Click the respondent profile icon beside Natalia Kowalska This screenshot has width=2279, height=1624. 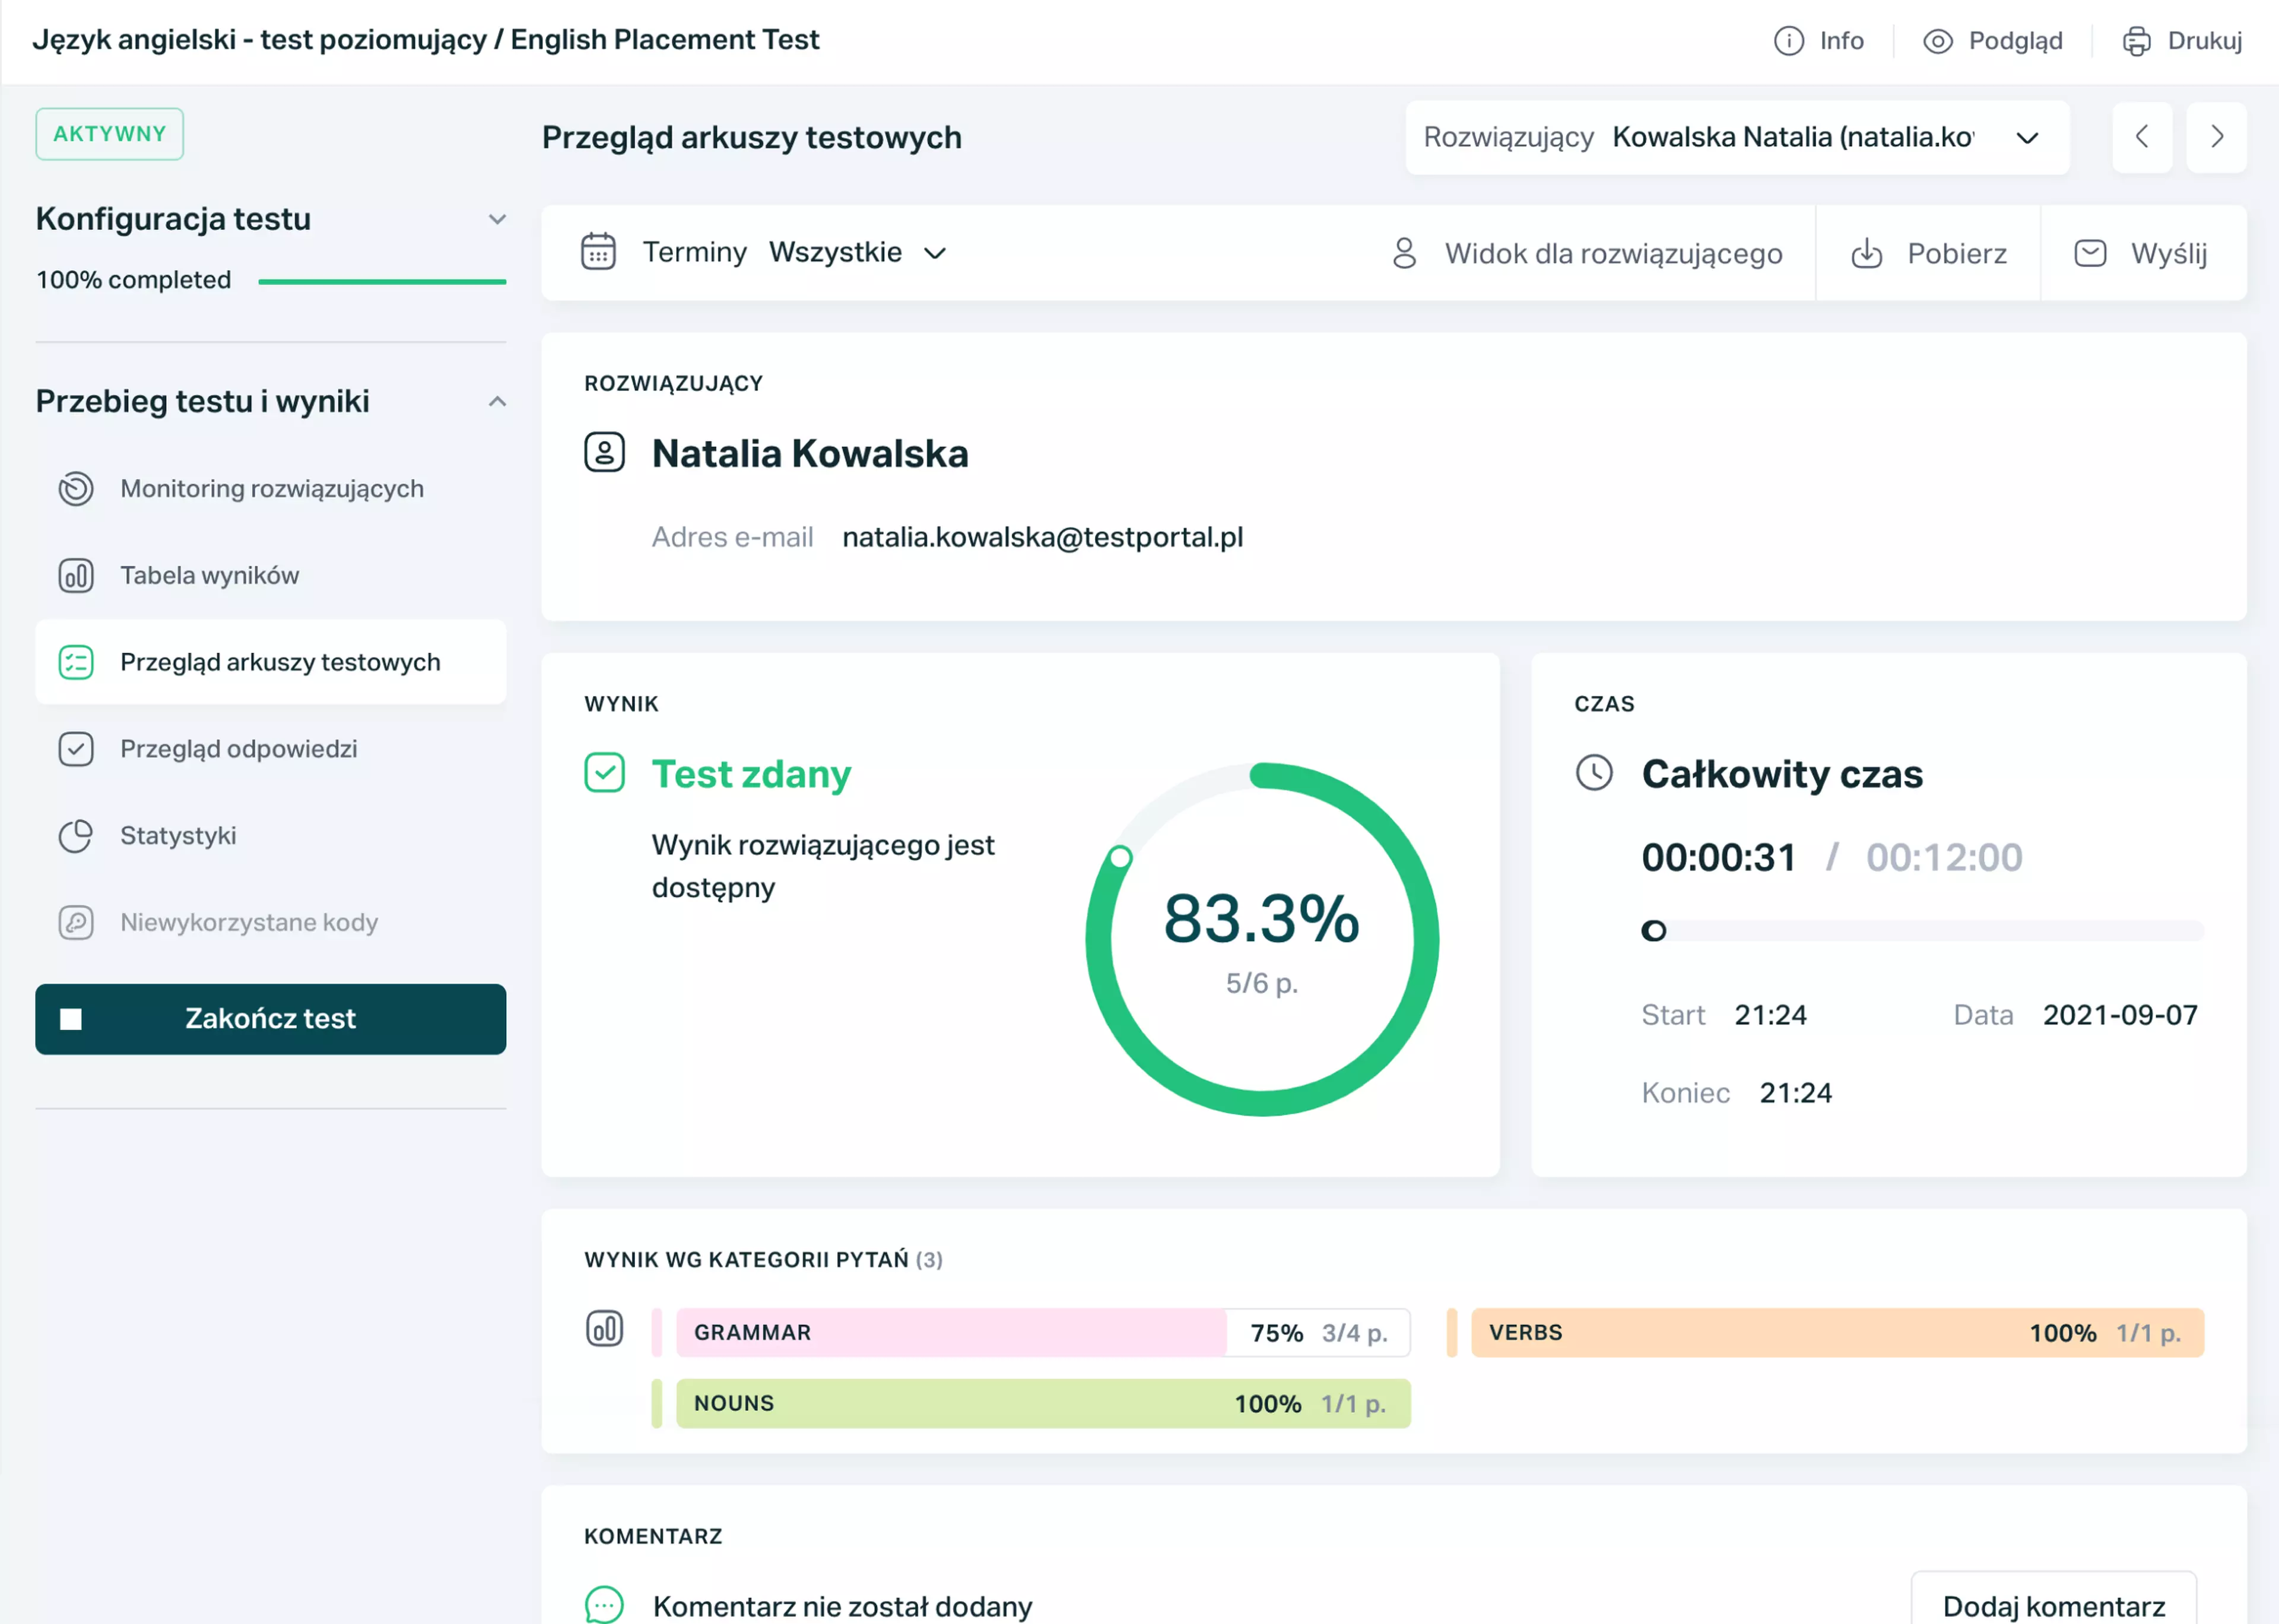point(605,453)
